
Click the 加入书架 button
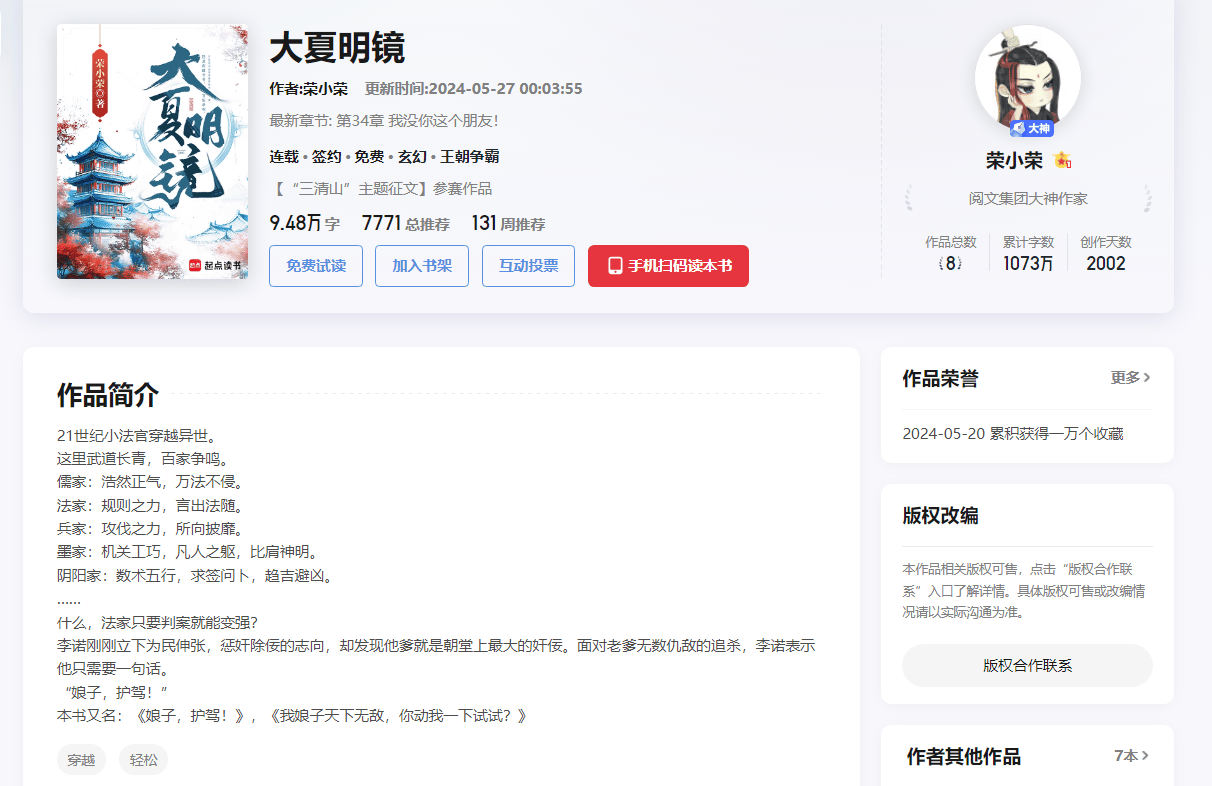tap(422, 266)
